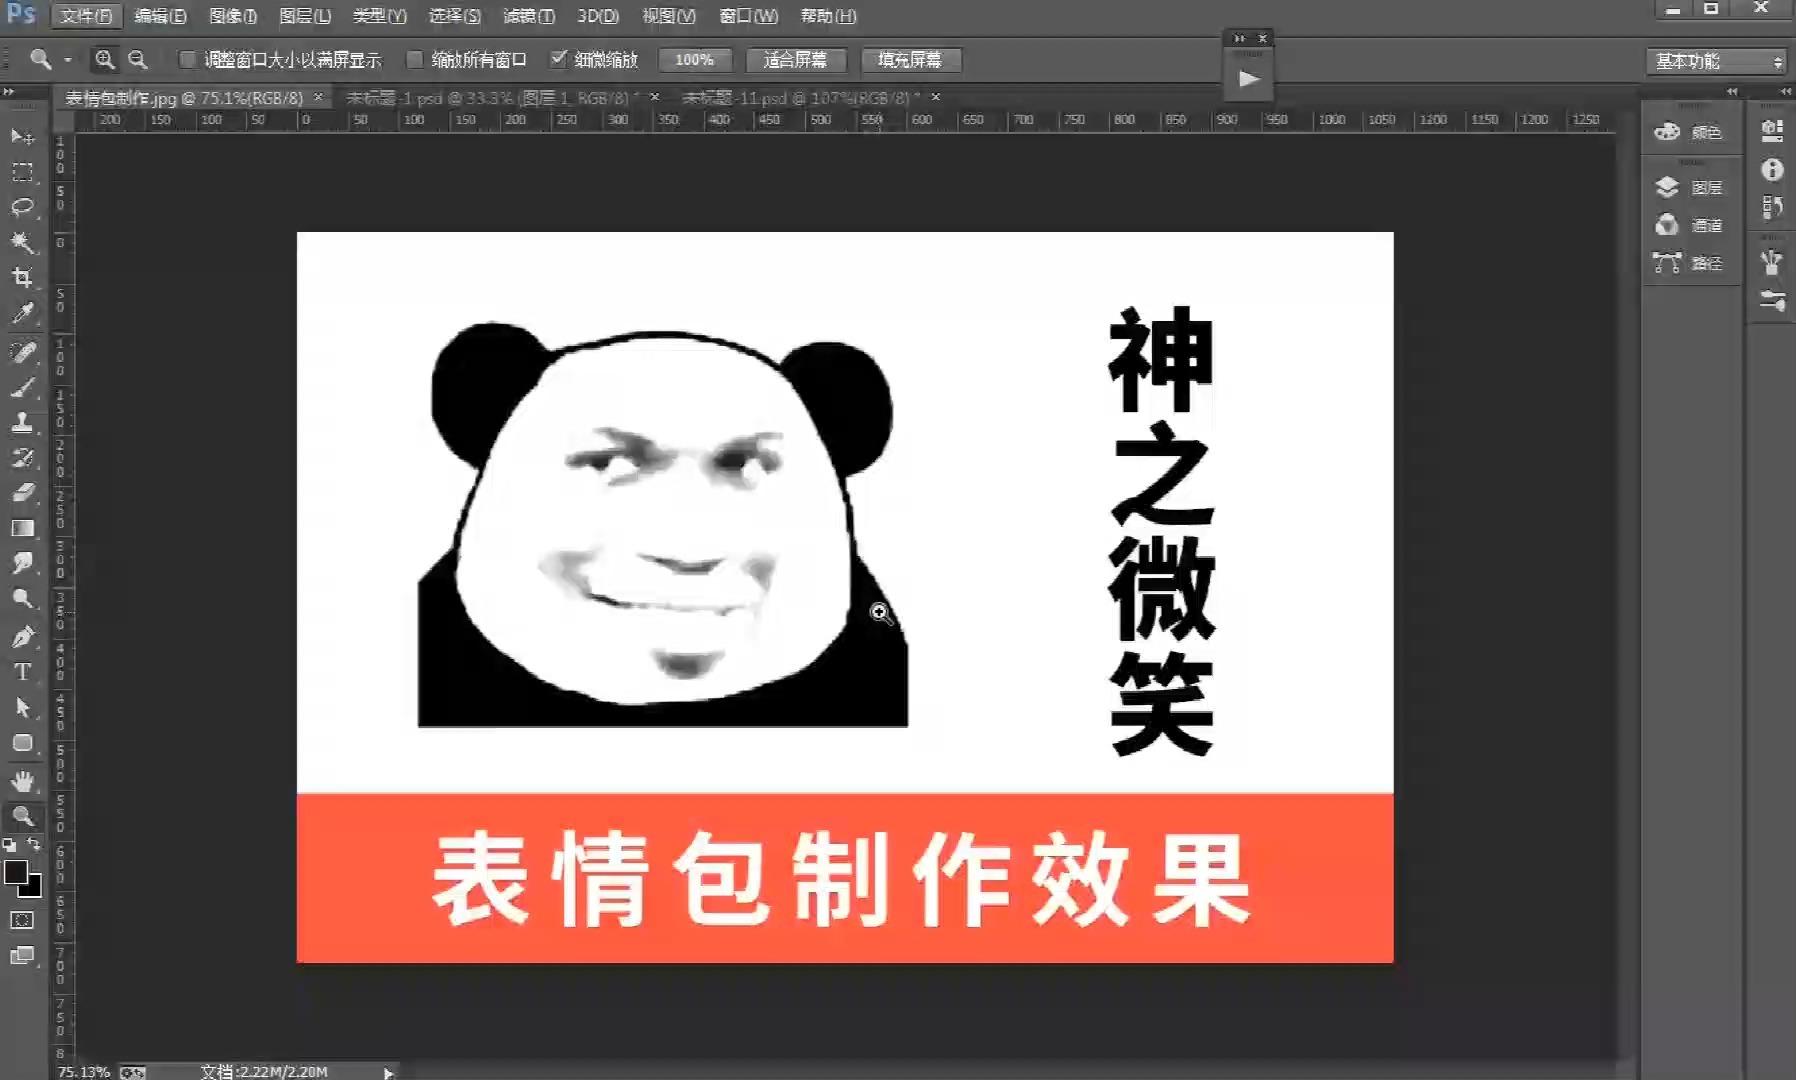This screenshot has height=1080, width=1796.
Task: Open the Layers panel (图层)
Action: click(1688, 187)
